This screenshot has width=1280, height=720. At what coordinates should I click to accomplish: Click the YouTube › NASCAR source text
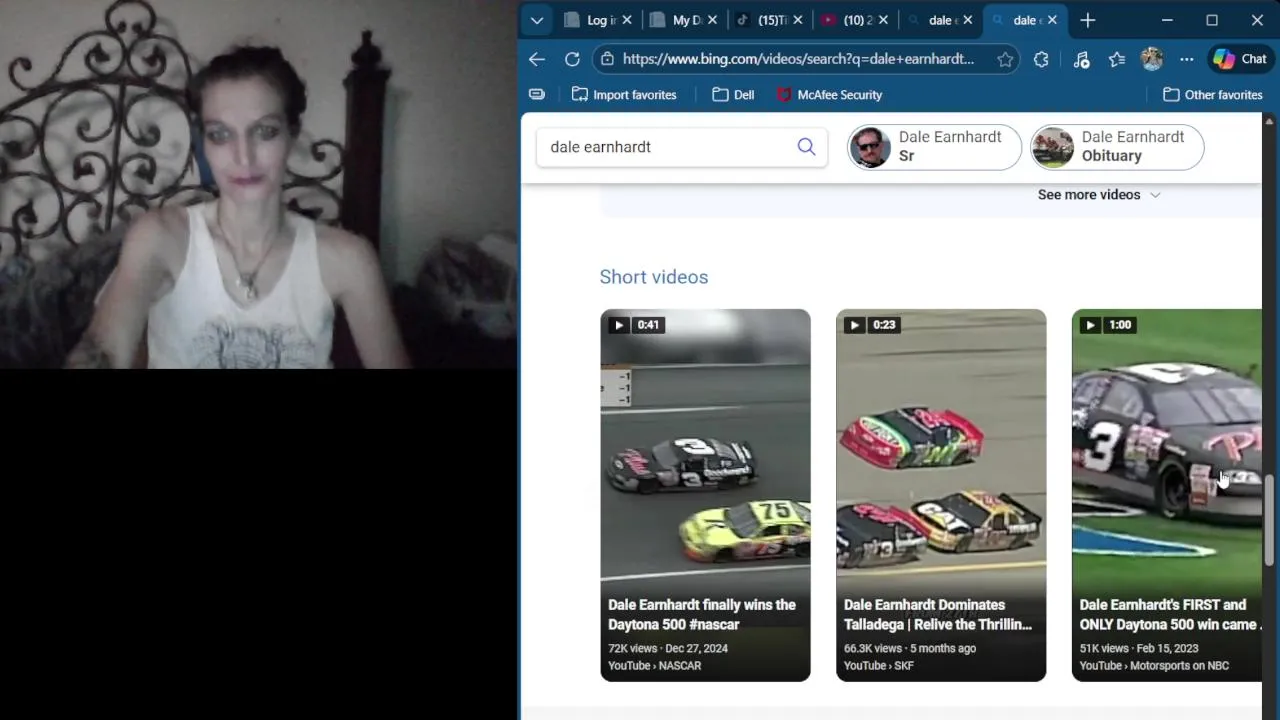click(x=654, y=666)
